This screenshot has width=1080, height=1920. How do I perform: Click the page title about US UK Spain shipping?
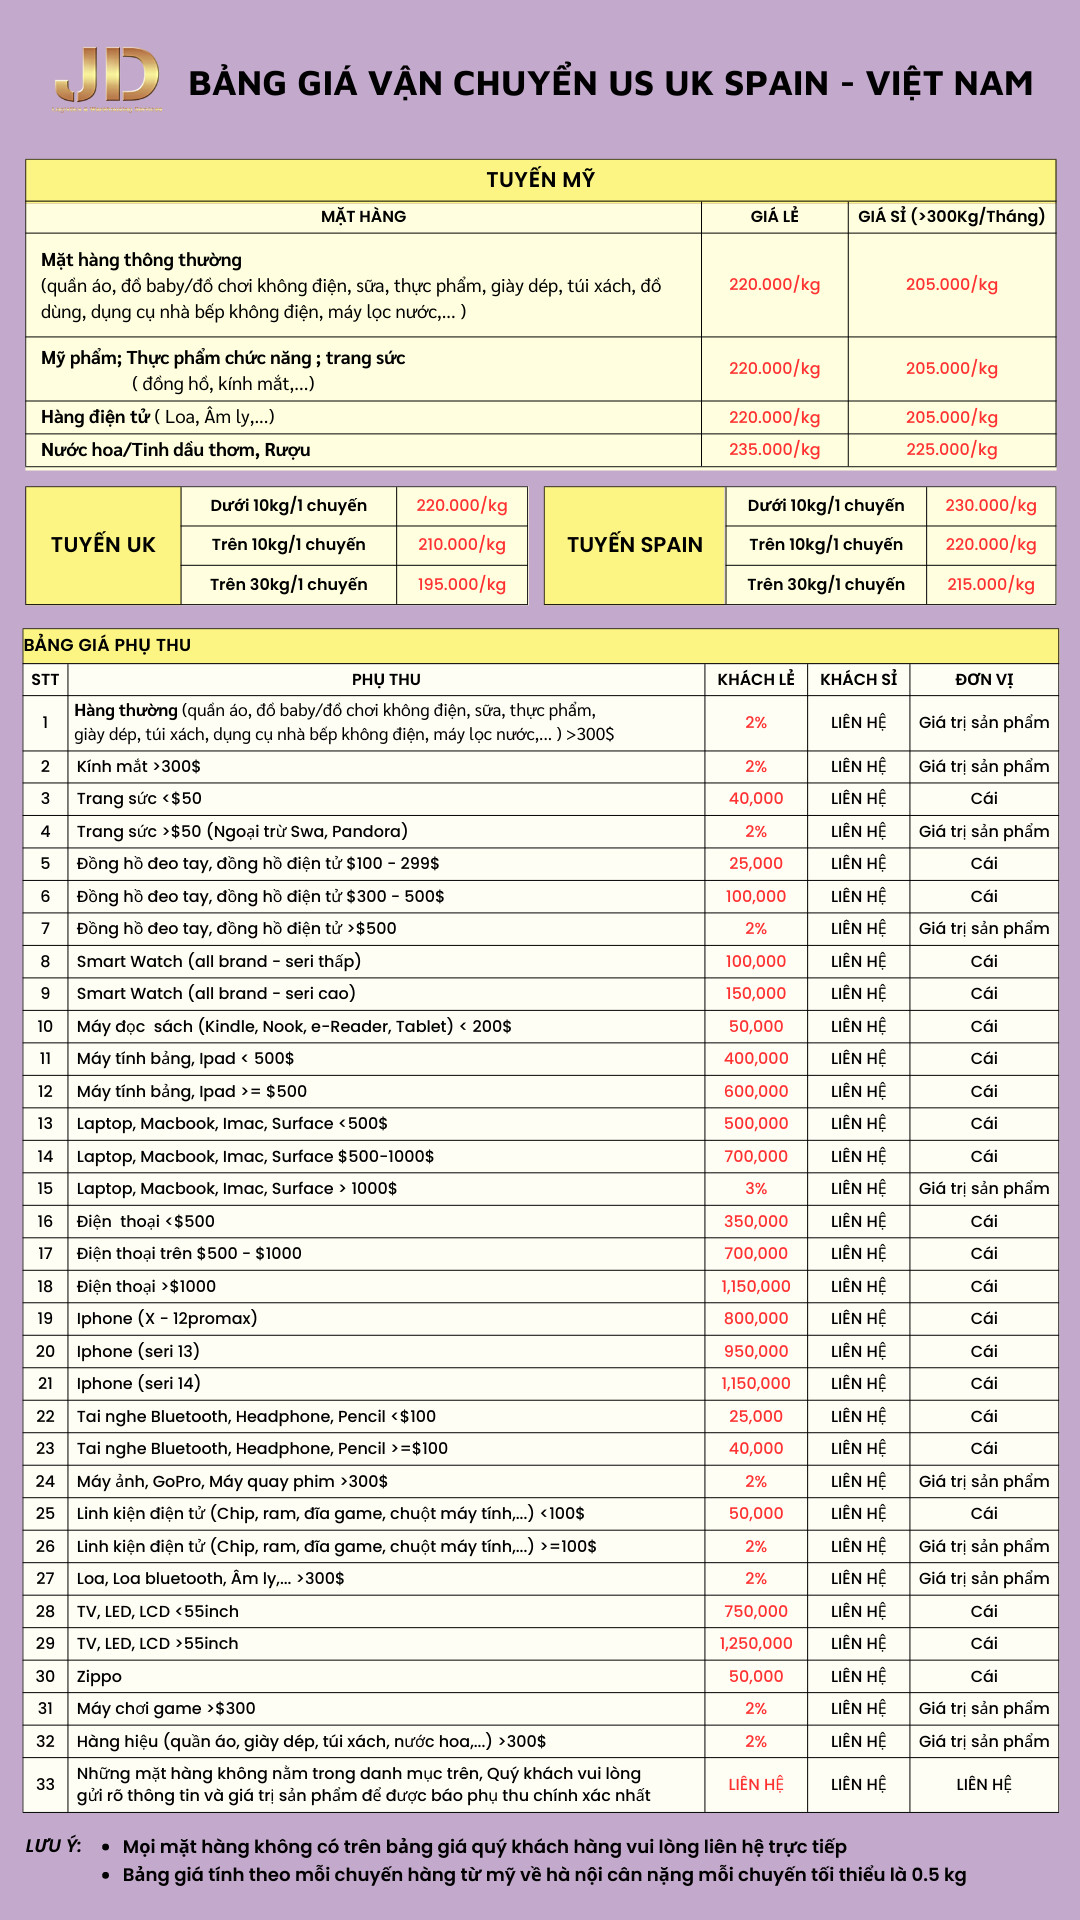610,84
